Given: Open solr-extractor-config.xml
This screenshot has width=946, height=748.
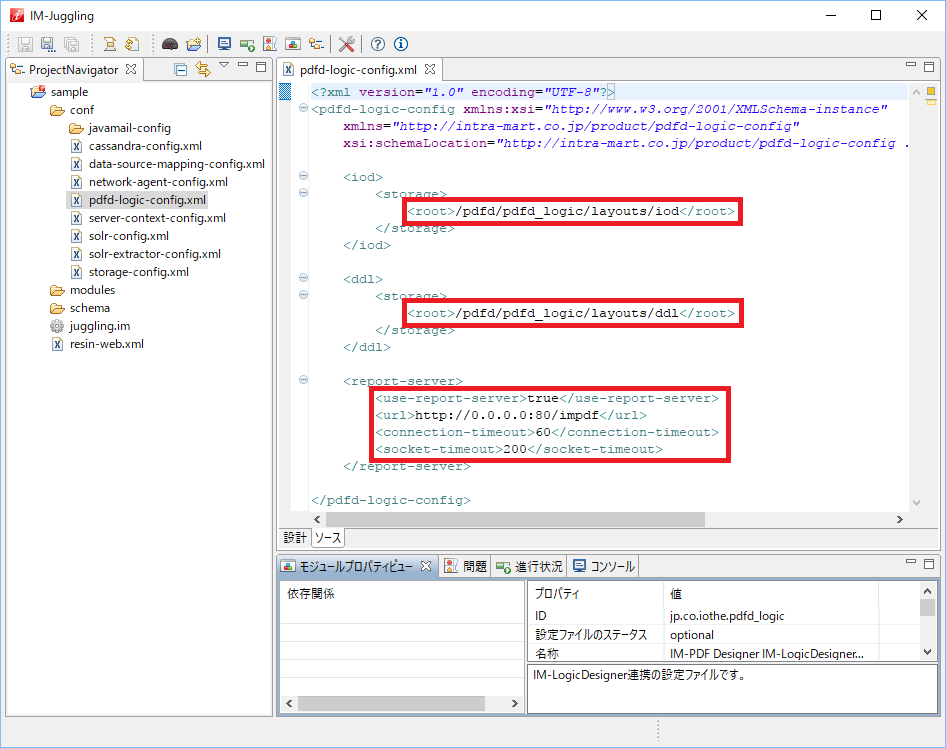Looking at the screenshot, I should pyautogui.click(x=154, y=255).
